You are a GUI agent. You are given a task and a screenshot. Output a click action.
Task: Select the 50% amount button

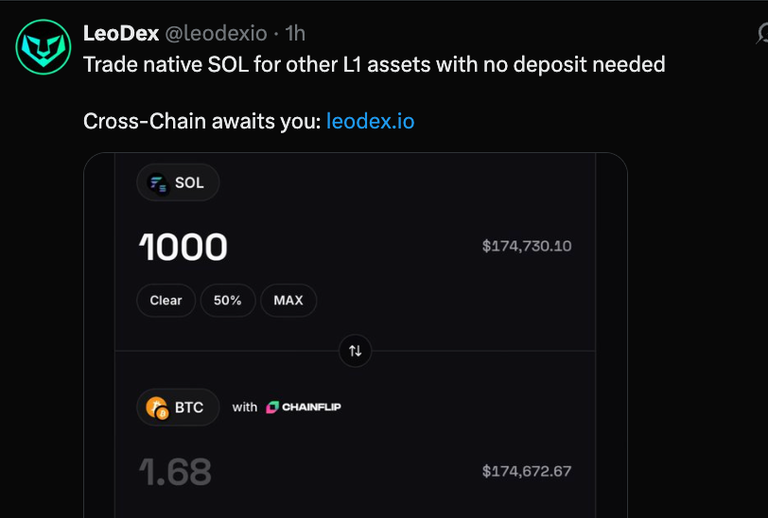228,300
